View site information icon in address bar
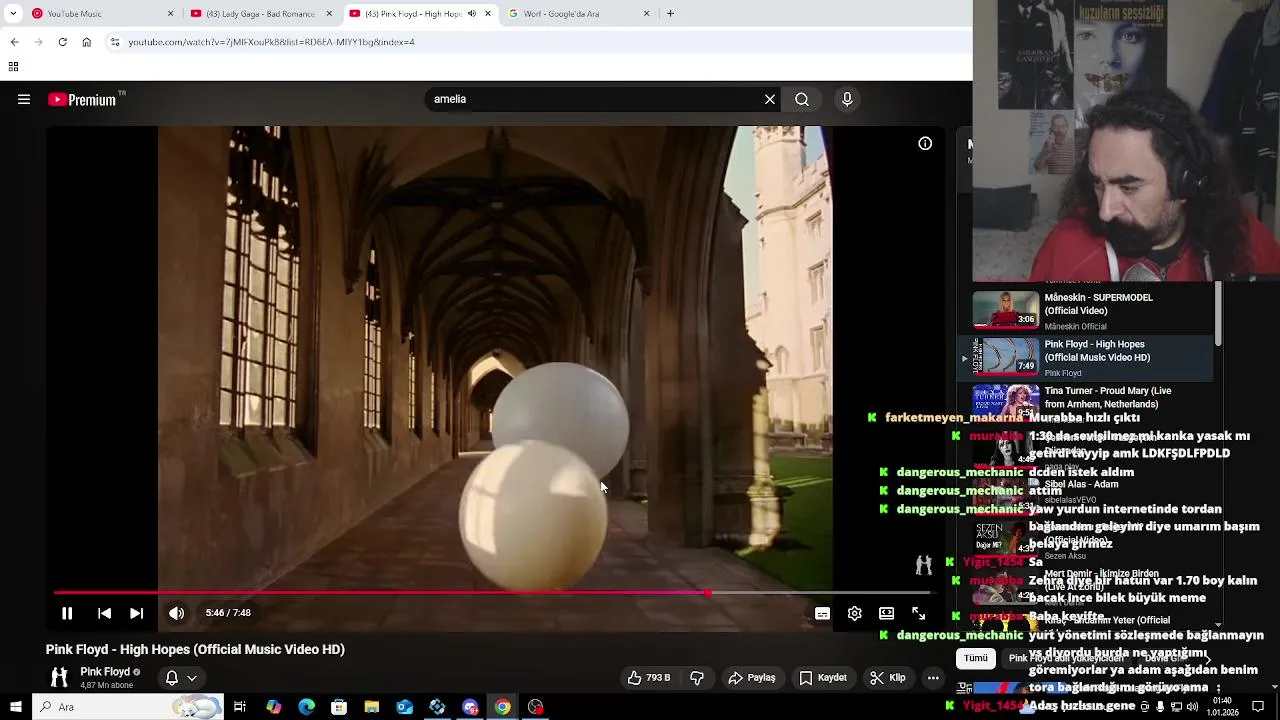This screenshot has width=1280, height=720. [x=115, y=42]
